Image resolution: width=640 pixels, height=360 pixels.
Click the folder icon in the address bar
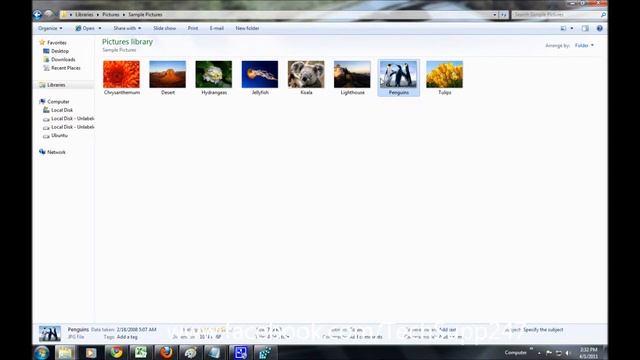64,15
